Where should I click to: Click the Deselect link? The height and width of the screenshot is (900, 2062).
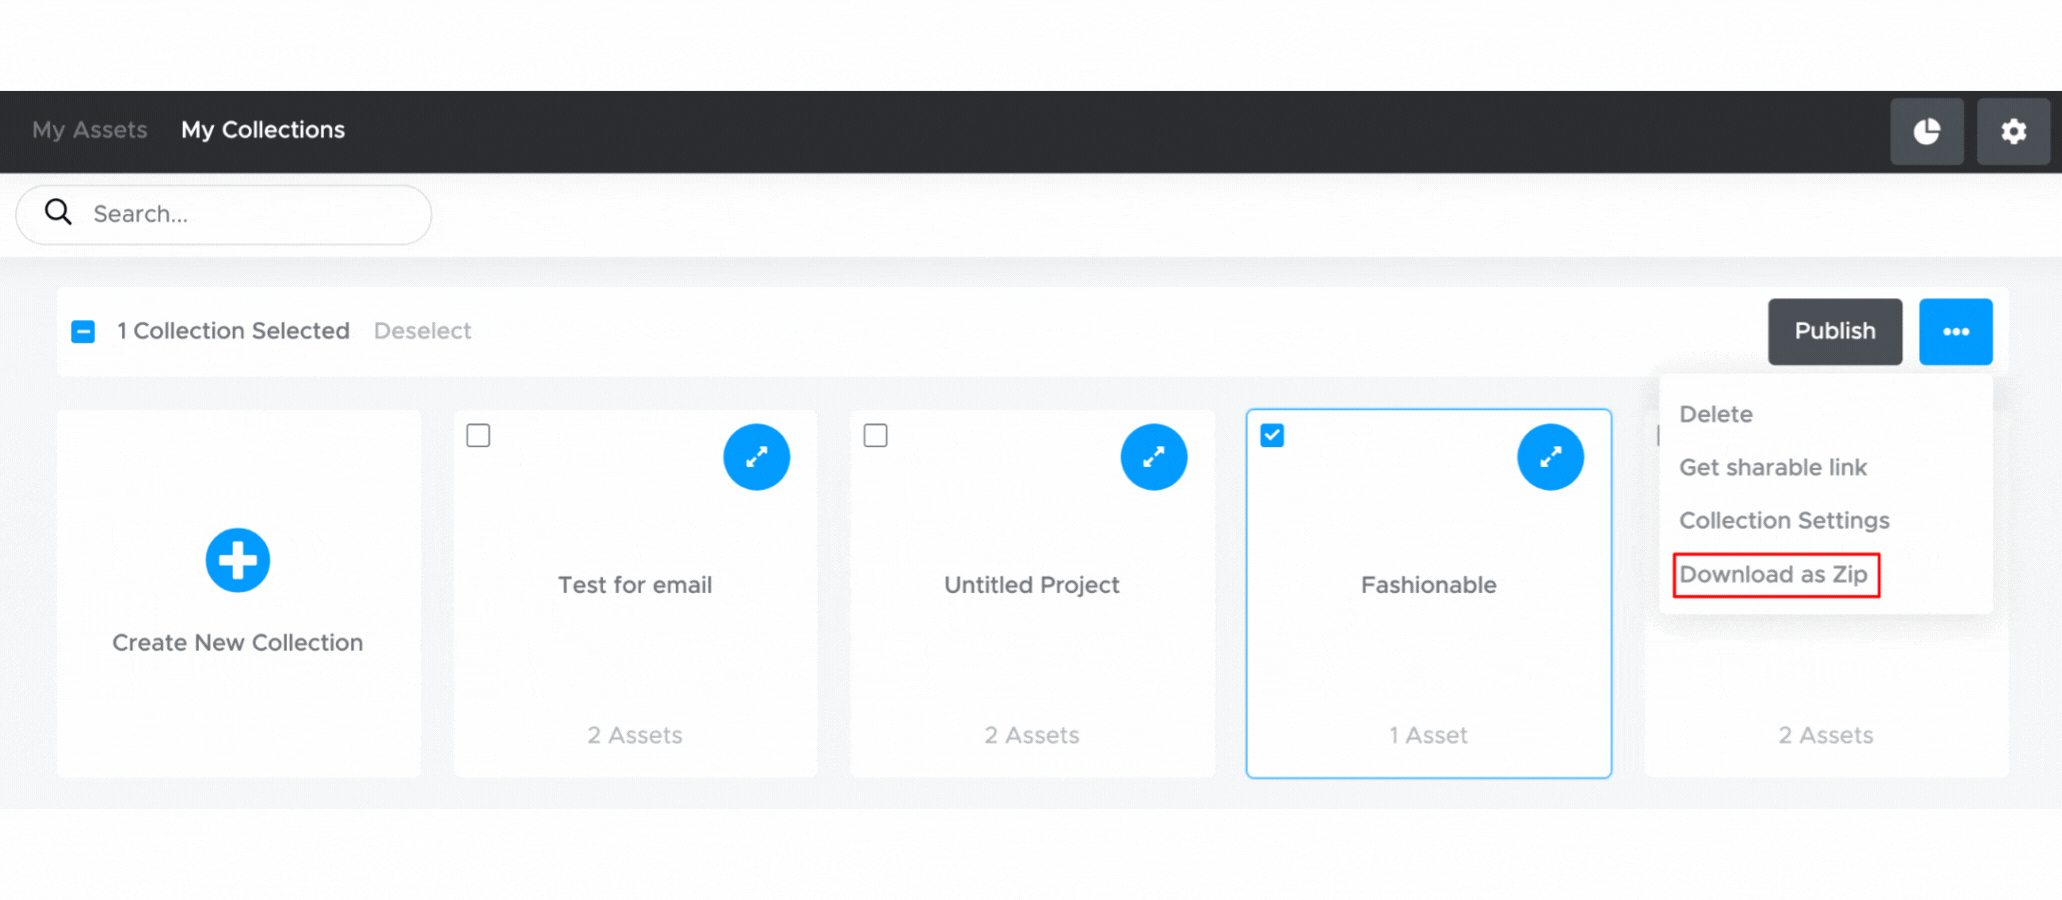(x=422, y=331)
